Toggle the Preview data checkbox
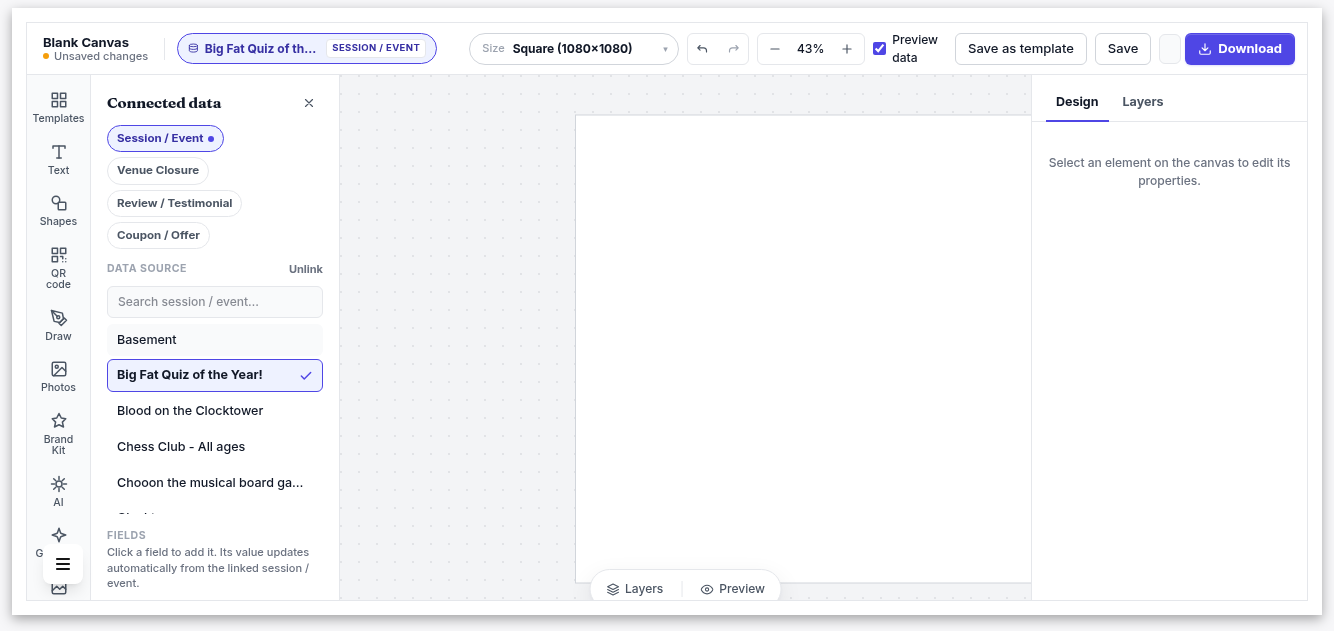The height and width of the screenshot is (631, 1334). (x=880, y=49)
